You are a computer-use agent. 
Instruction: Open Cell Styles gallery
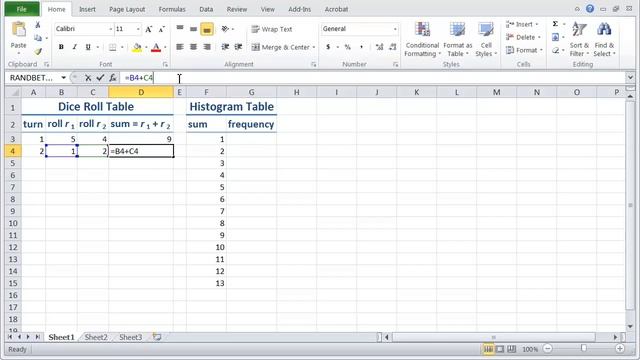486,40
